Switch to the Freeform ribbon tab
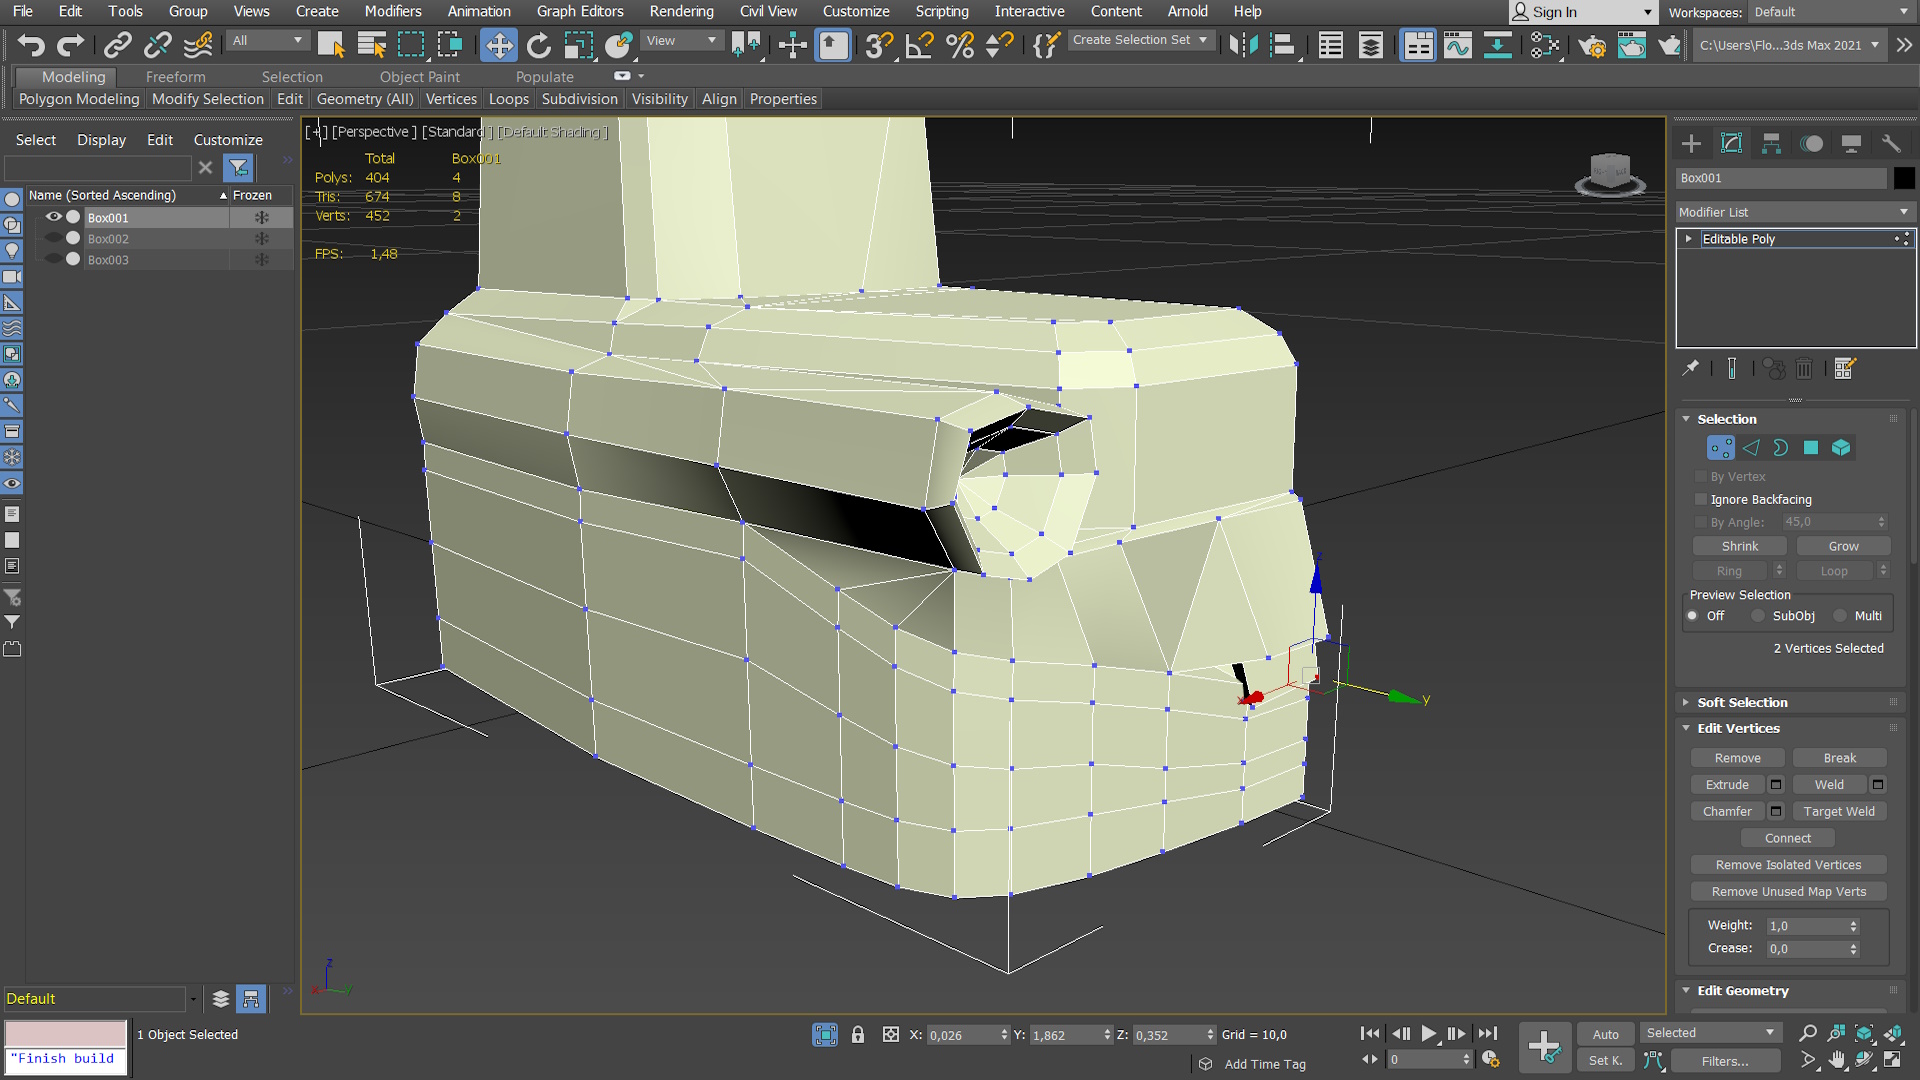Image resolution: width=1920 pixels, height=1080 pixels. [175, 77]
